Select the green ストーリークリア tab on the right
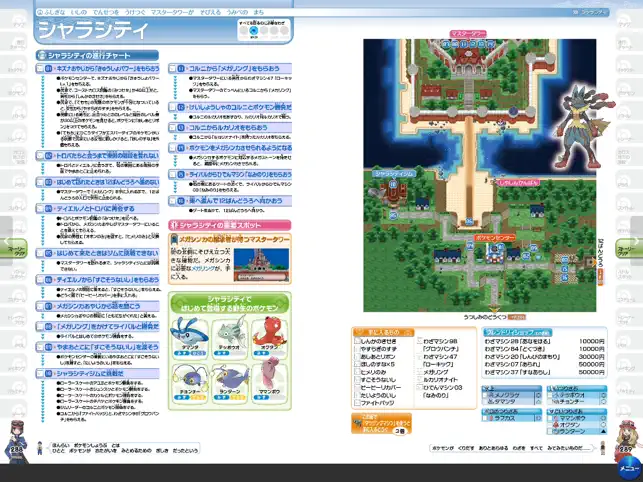The image size is (643, 482). click(629, 249)
